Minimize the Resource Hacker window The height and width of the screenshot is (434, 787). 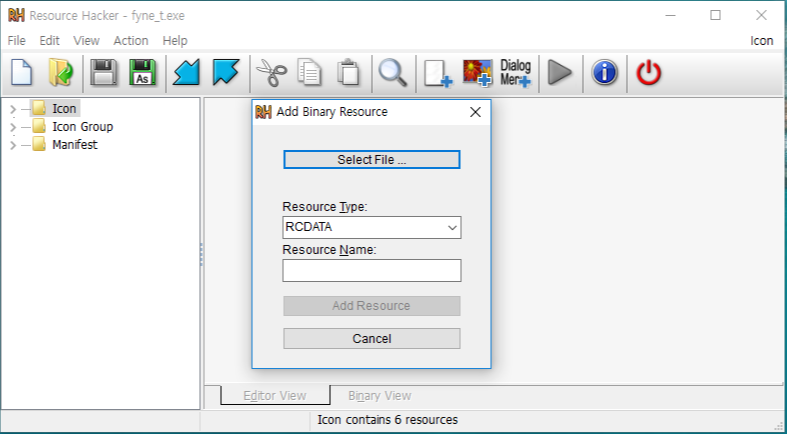point(670,15)
